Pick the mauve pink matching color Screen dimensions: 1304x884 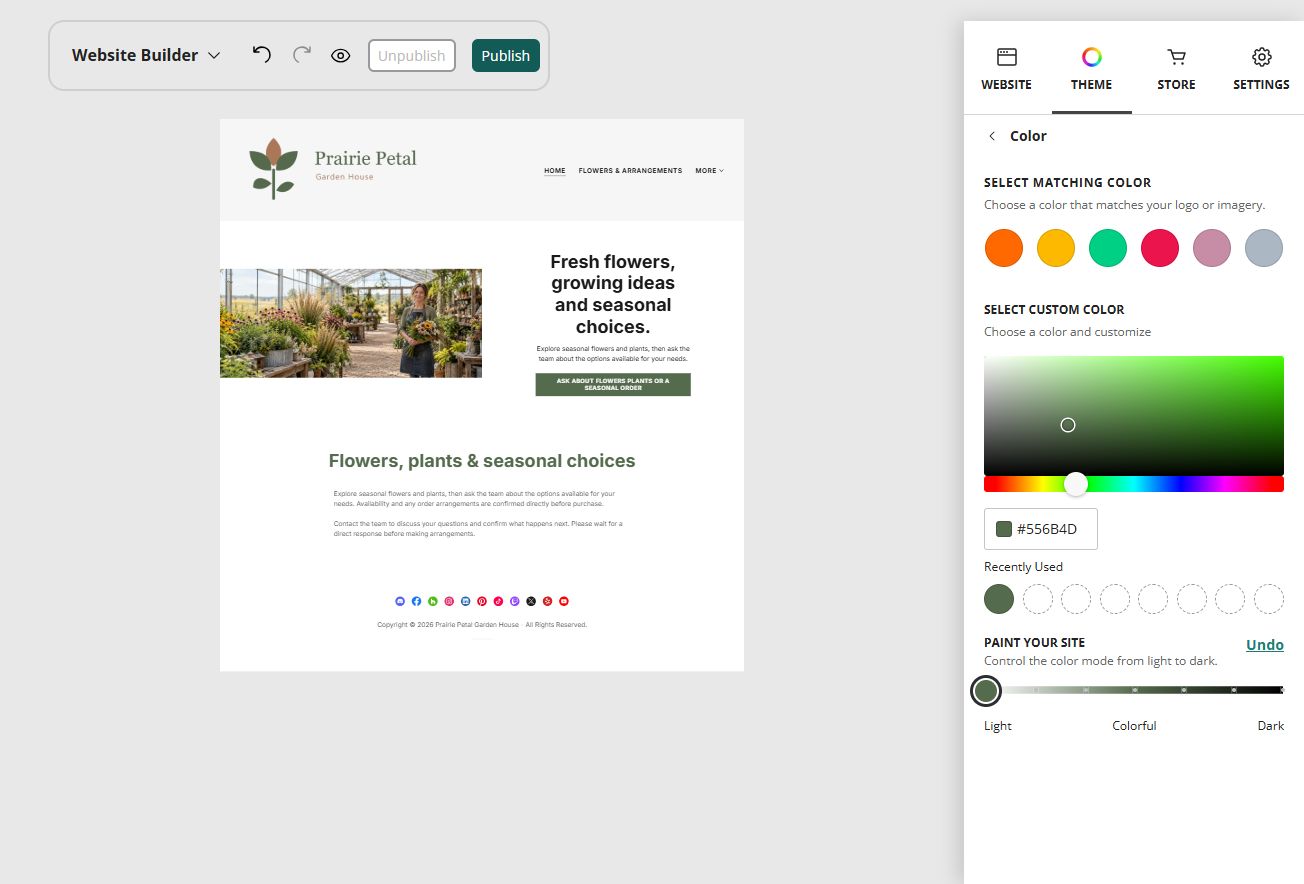click(1212, 248)
